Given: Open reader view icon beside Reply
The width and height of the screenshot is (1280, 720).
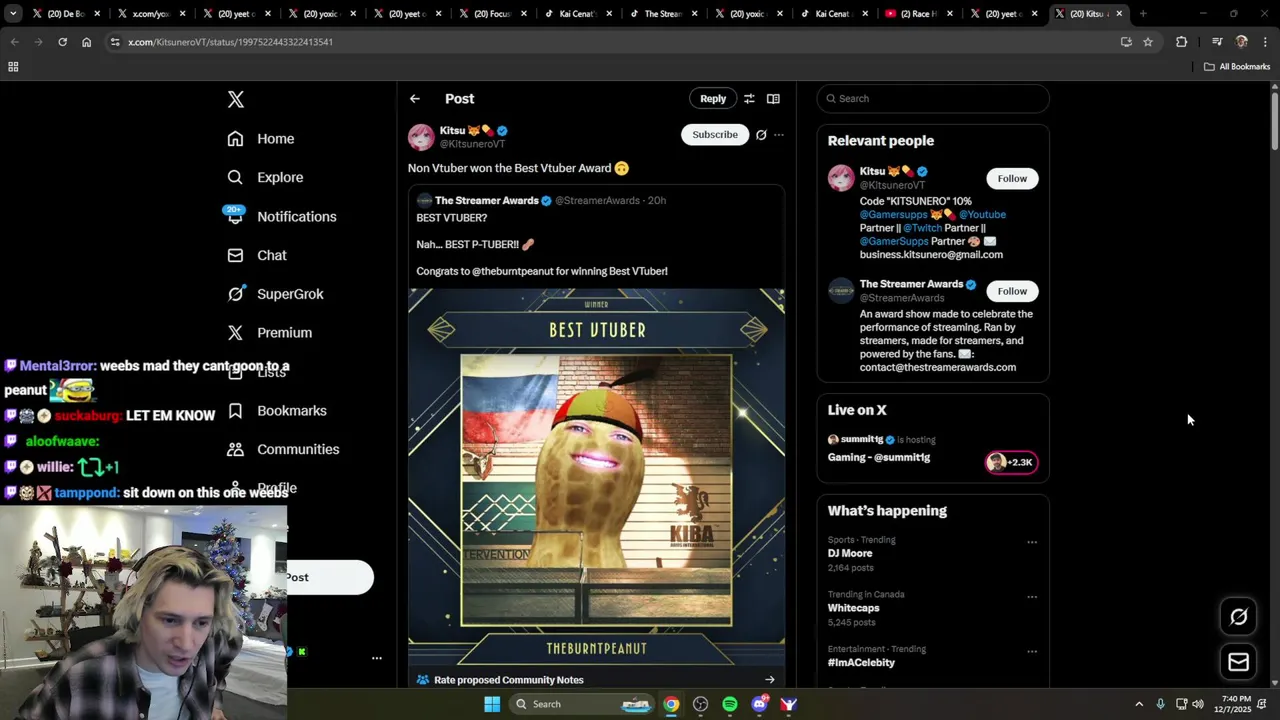Looking at the screenshot, I should (773, 99).
